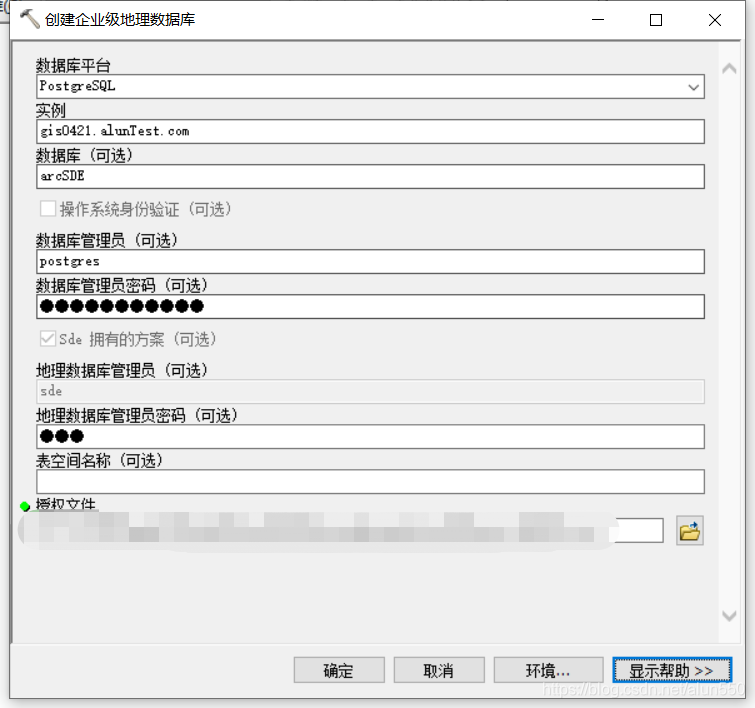
Task: Confirm with the 确定 button
Action: tap(339, 670)
